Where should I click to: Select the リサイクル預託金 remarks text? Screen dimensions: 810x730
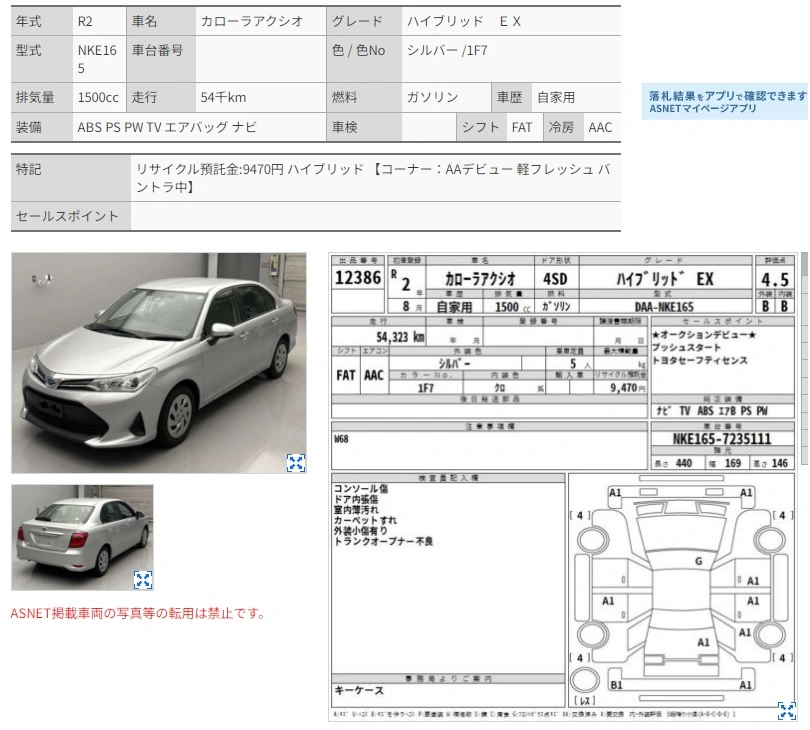click(373, 178)
